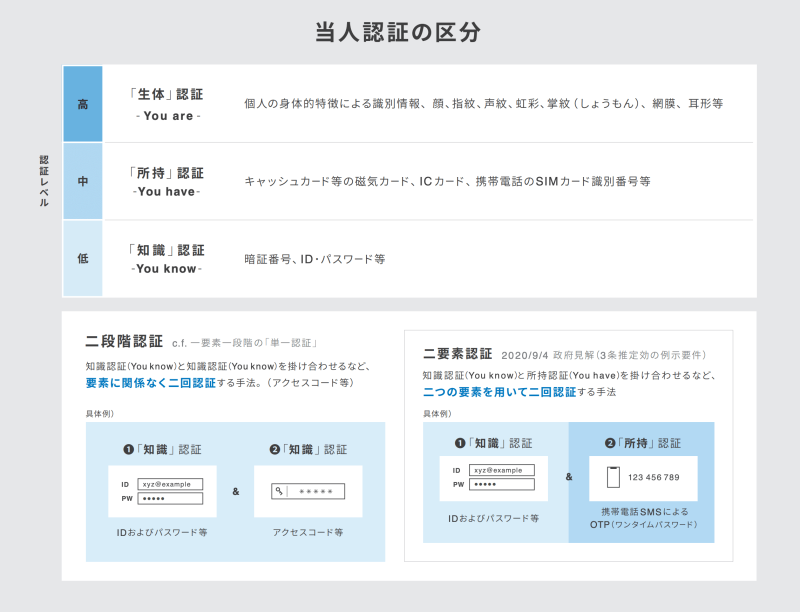Viewport: 800px width, 612px height.
Task: Click the 「所持」認証 You have row label
Action: click(x=167, y=181)
